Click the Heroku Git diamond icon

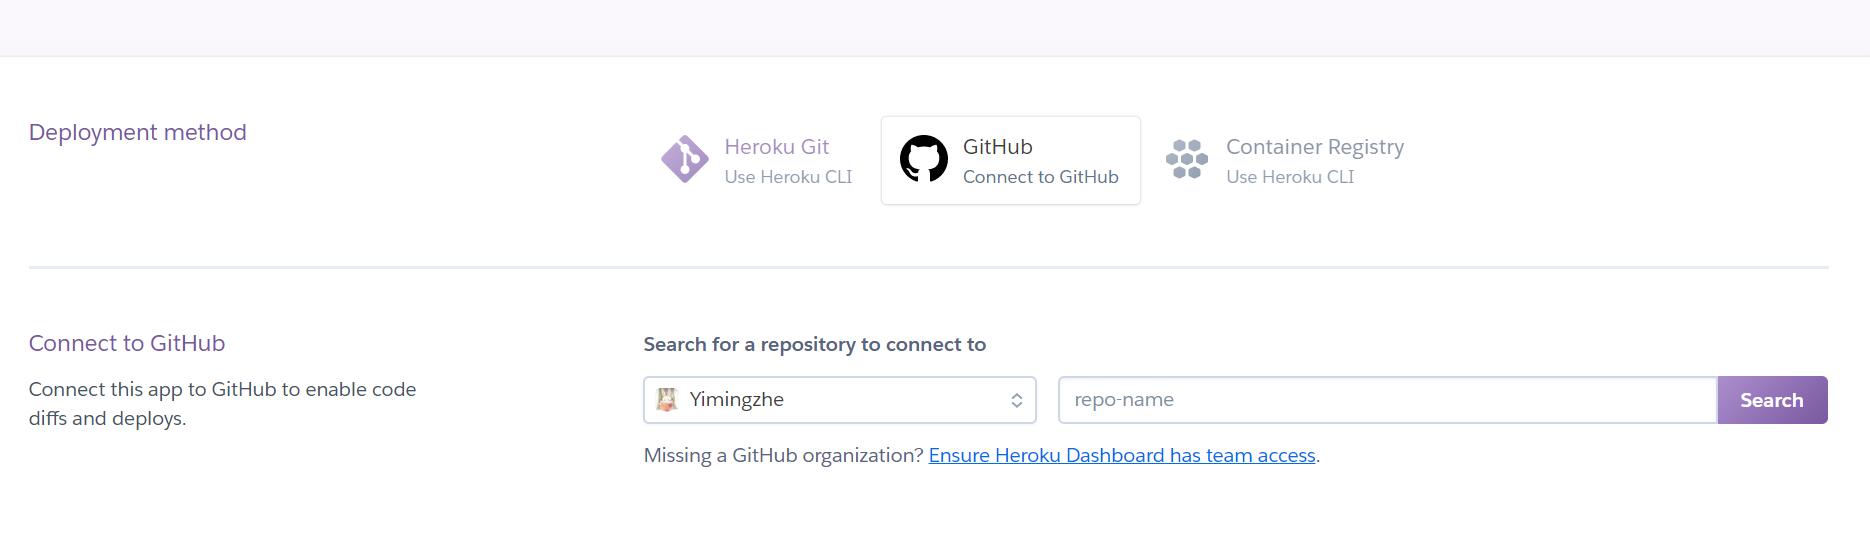click(x=685, y=159)
